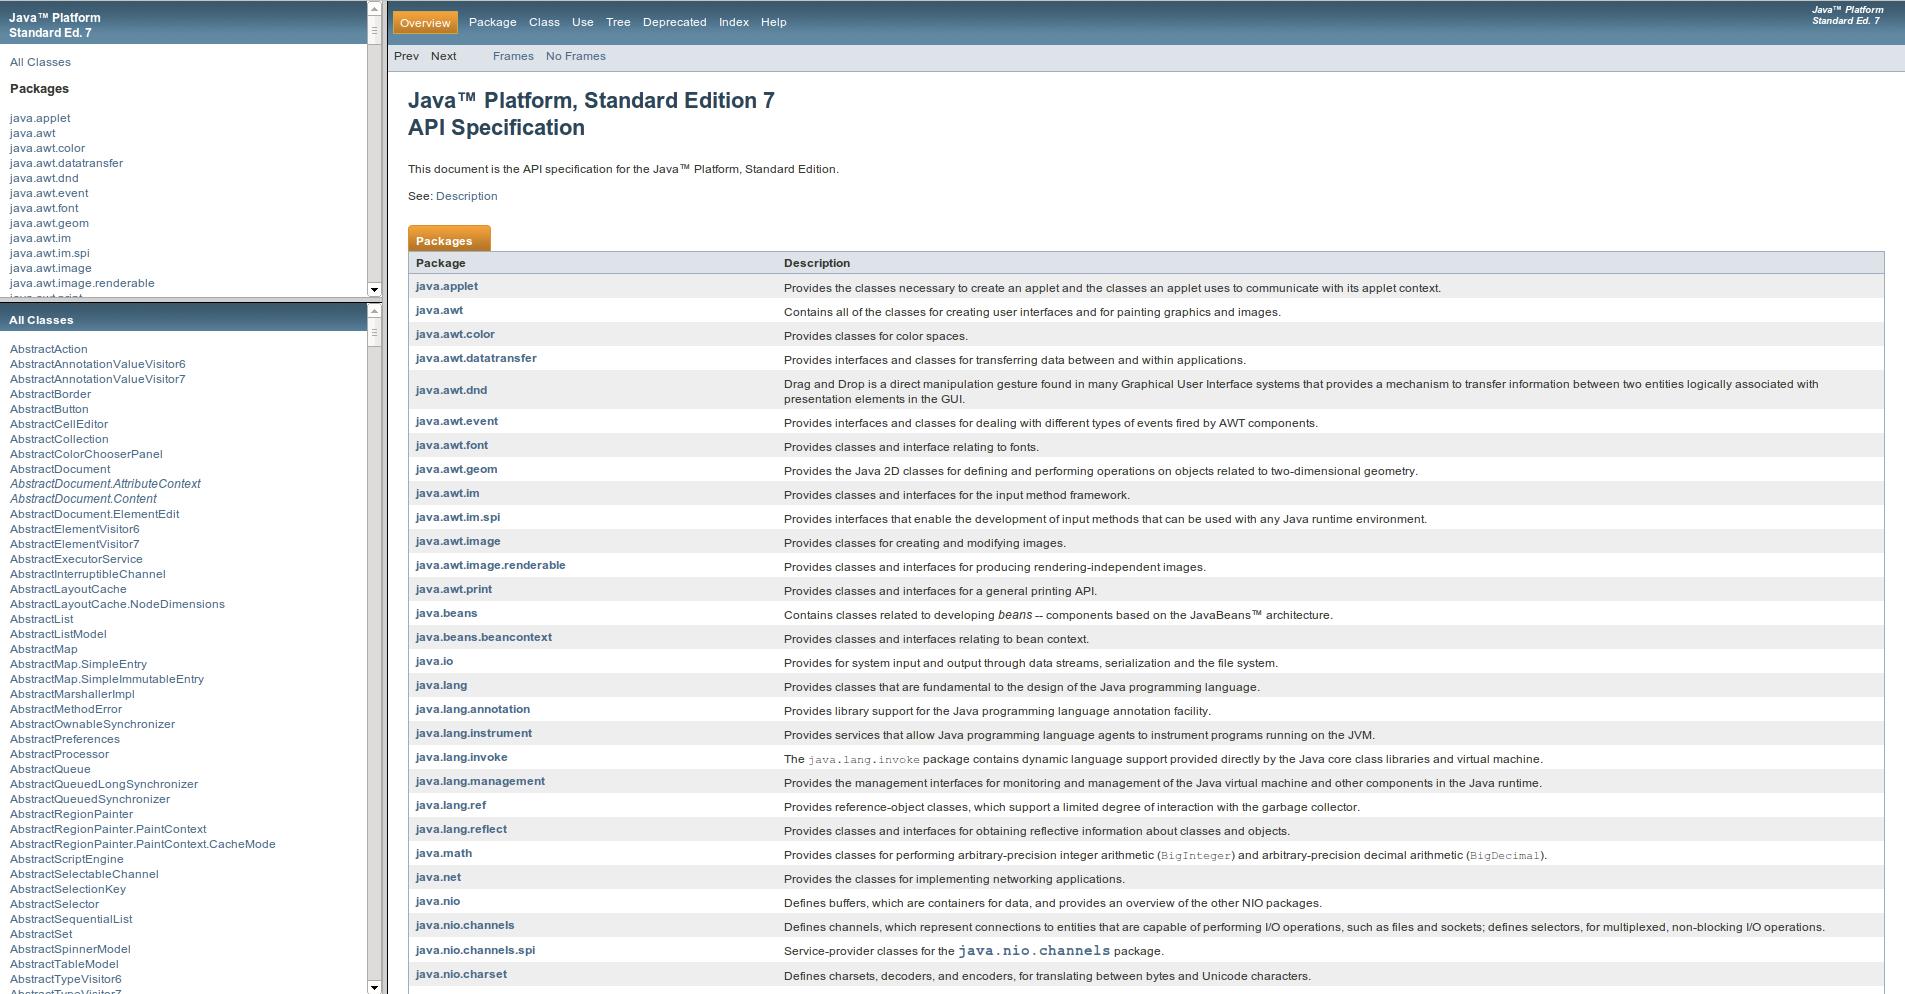Open AbstractQueuedLongSynchronizer class link
This screenshot has width=1905, height=994.
pos(104,784)
